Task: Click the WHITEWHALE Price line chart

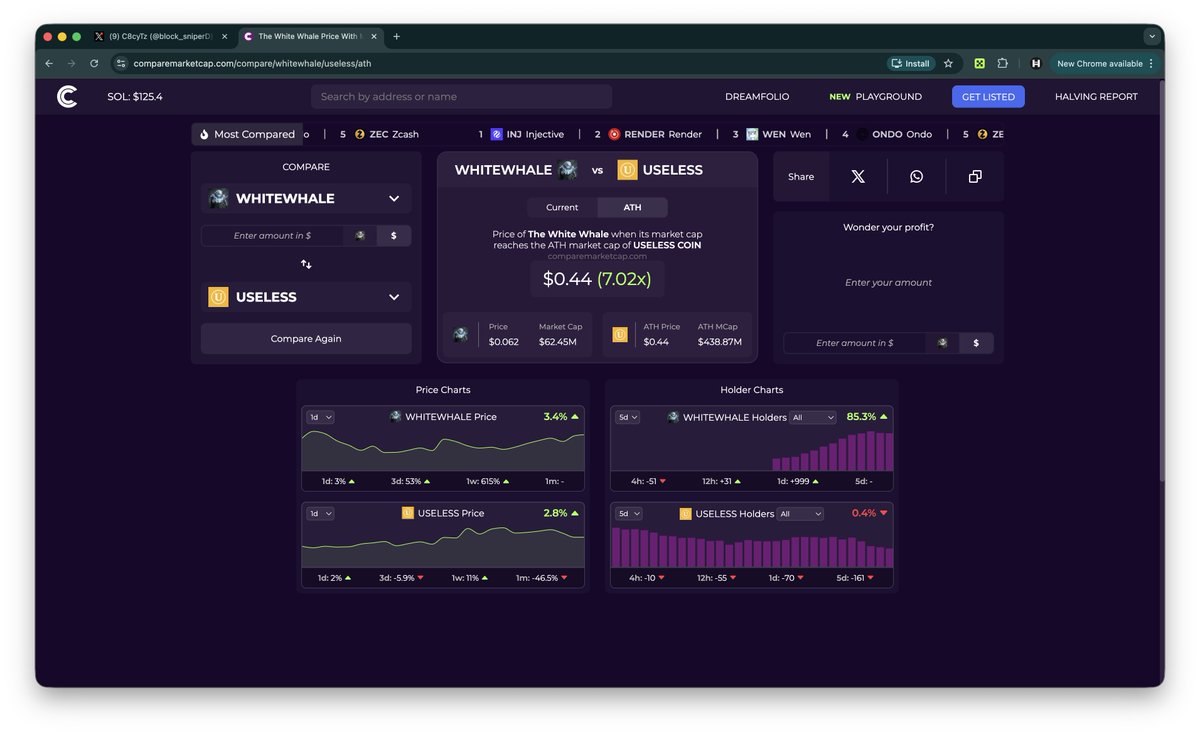Action: (x=442, y=450)
